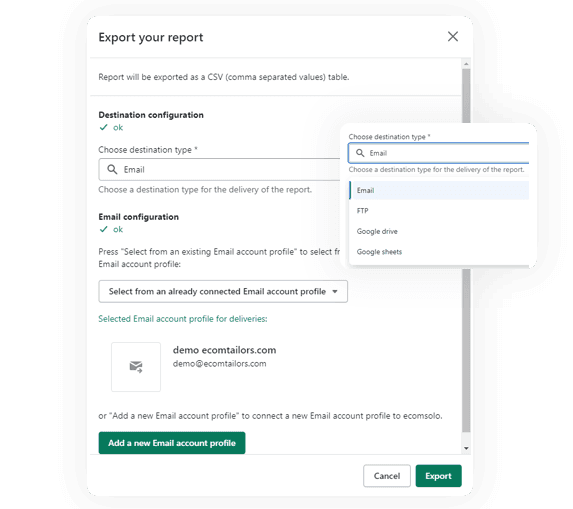Click the magnifier icon in the popup search box
The height and width of the screenshot is (509, 573).
pyautogui.click(x=360, y=153)
